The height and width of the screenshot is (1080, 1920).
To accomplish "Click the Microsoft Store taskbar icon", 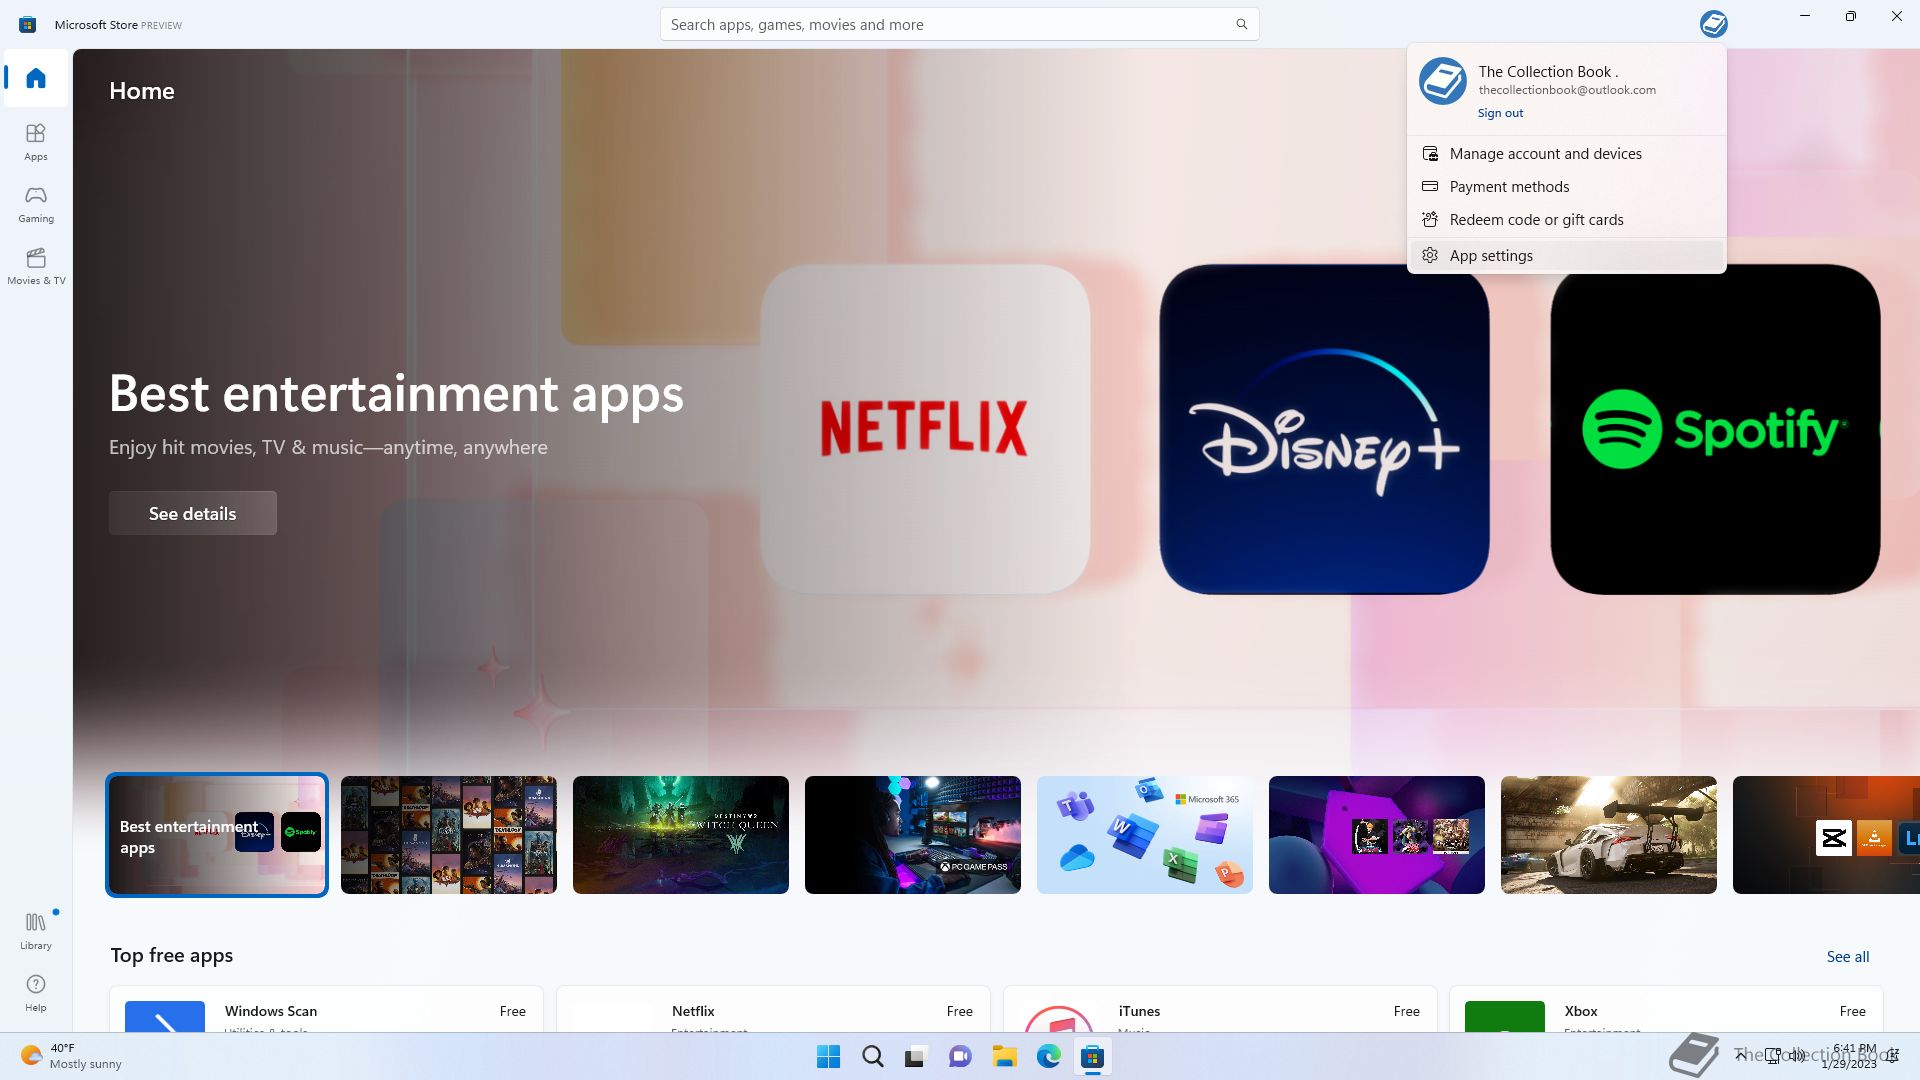I will point(1092,1056).
